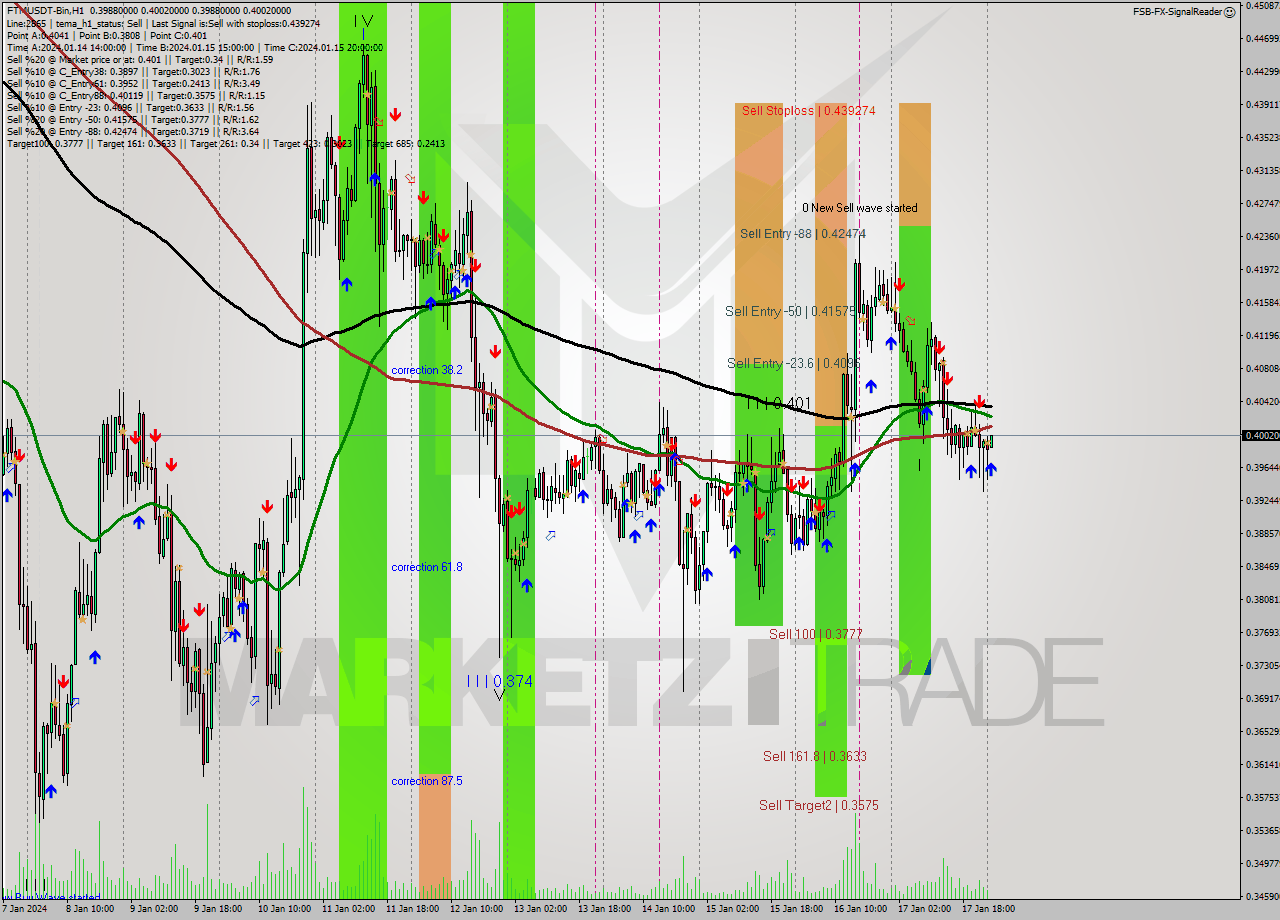Click the 'correction 38.2' Fibonacci label
This screenshot has height=920, width=1280.
click(x=427, y=370)
